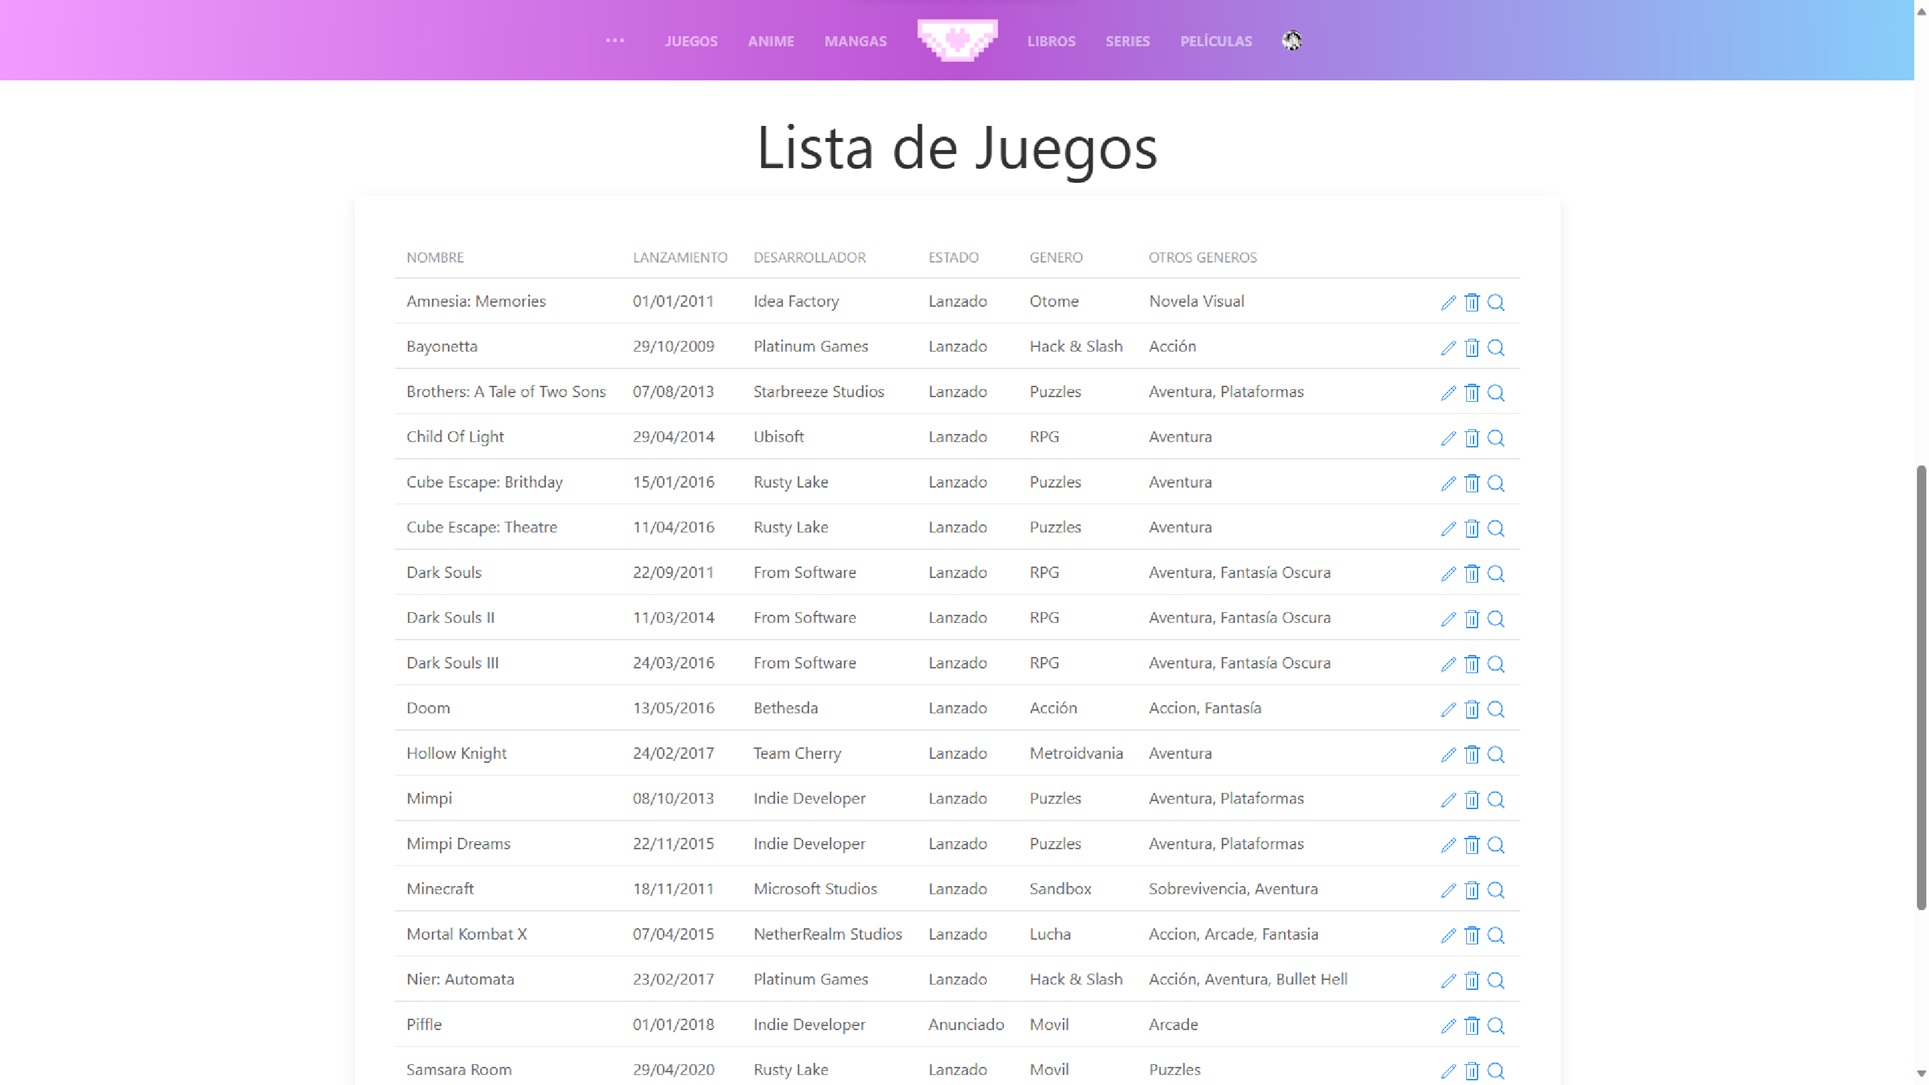
Task: Go to the LIBROS section
Action: pos(1050,41)
